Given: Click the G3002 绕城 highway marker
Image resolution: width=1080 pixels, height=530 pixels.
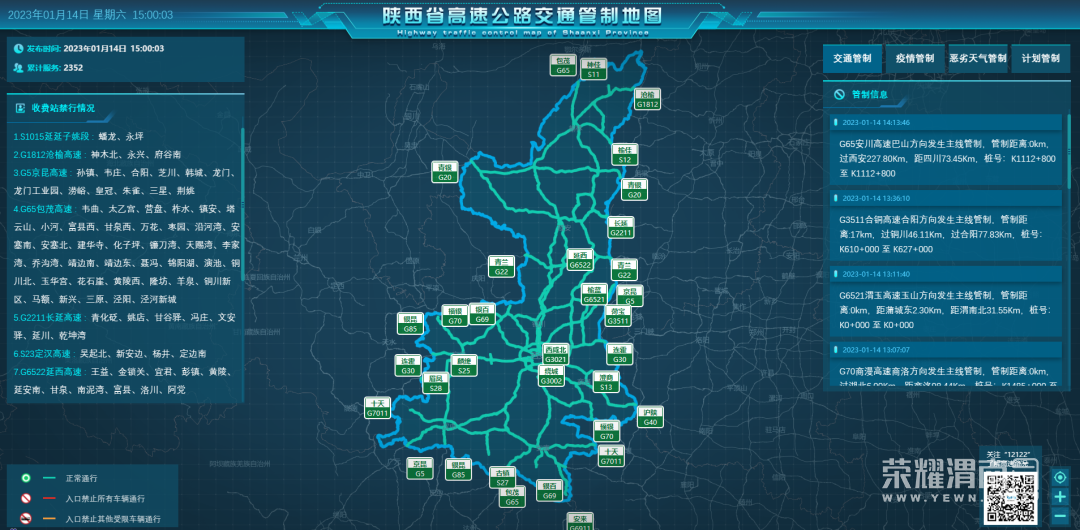Looking at the screenshot, I should (551, 376).
